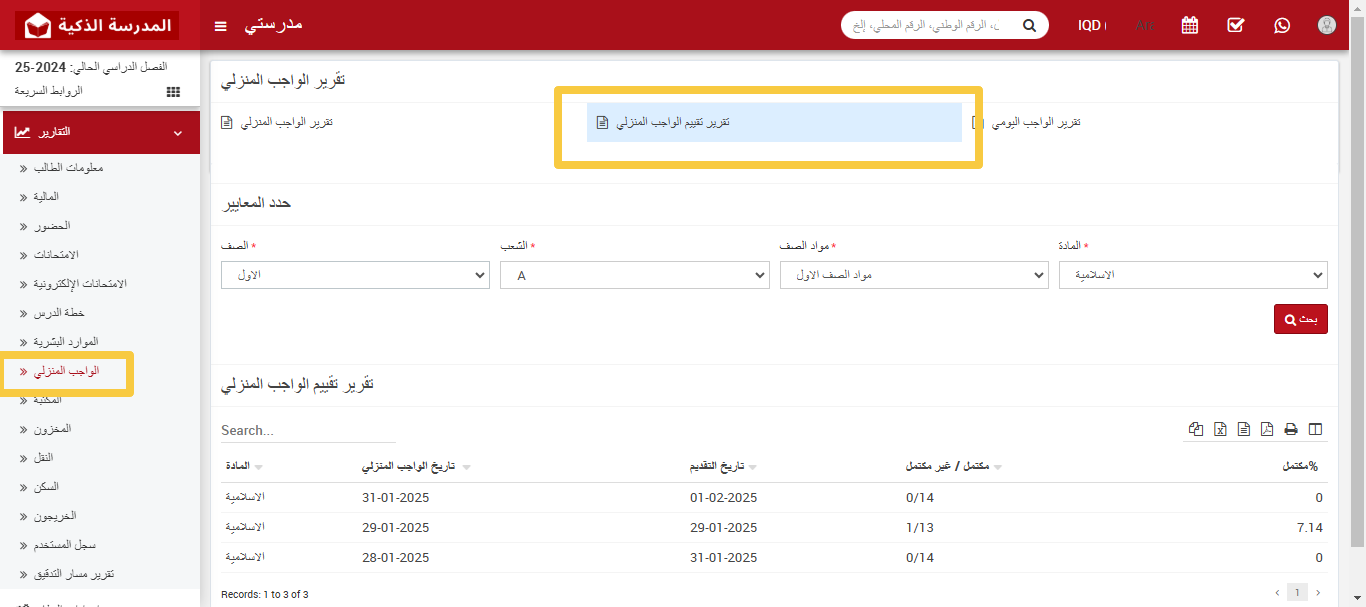Open WhatsApp icon in the top bar
The height and width of the screenshot is (607, 1366).
tap(1282, 25)
